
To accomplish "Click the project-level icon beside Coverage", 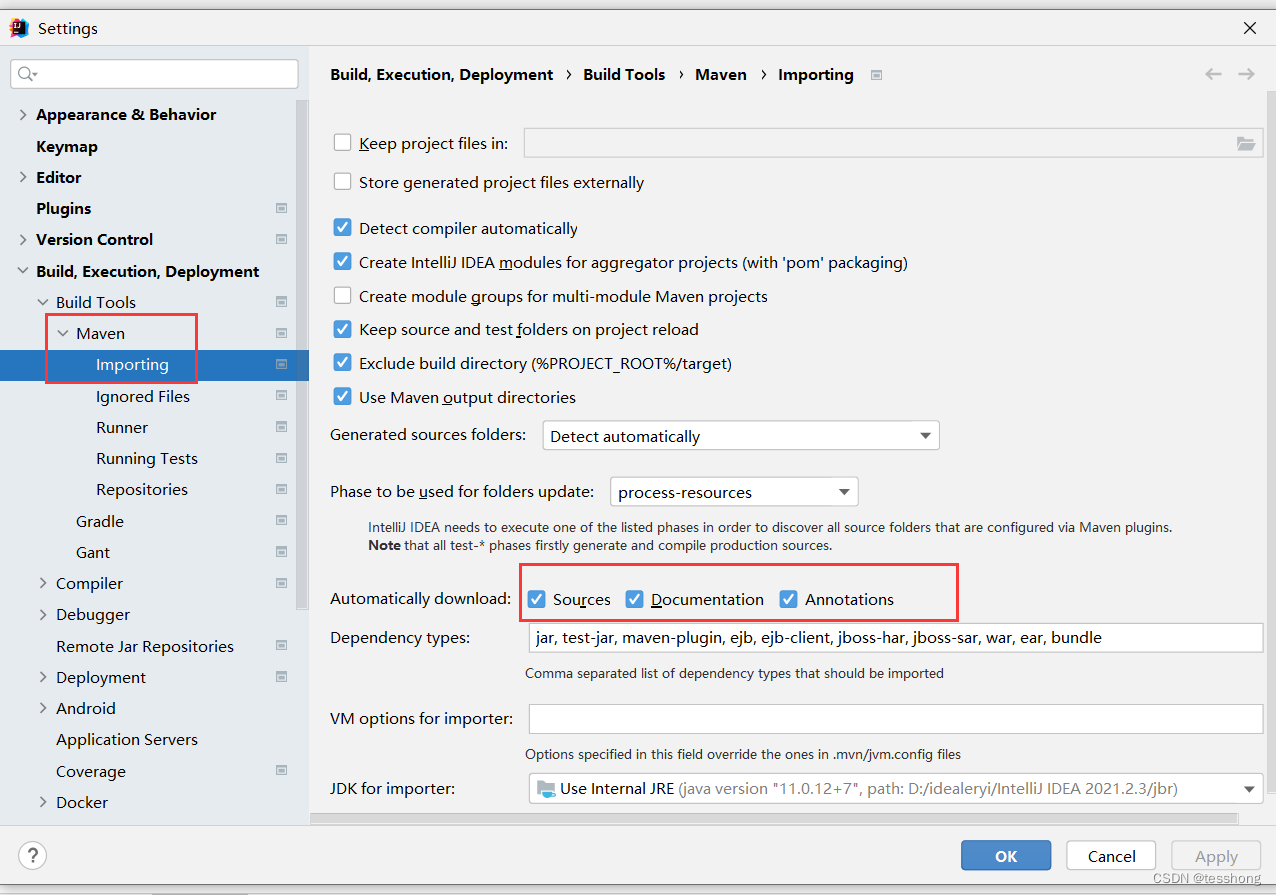I will tap(281, 771).
